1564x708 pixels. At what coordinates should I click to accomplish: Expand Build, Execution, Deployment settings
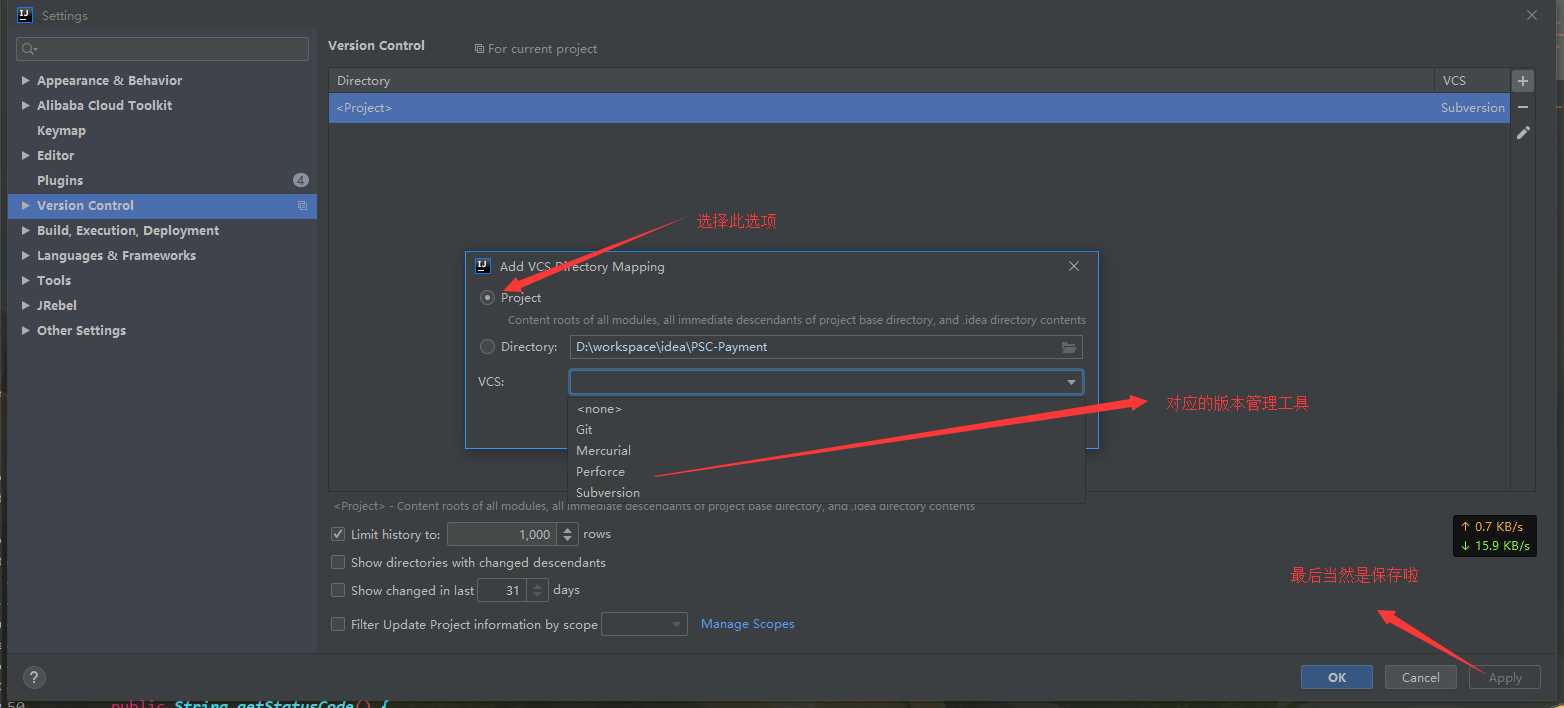coord(26,230)
